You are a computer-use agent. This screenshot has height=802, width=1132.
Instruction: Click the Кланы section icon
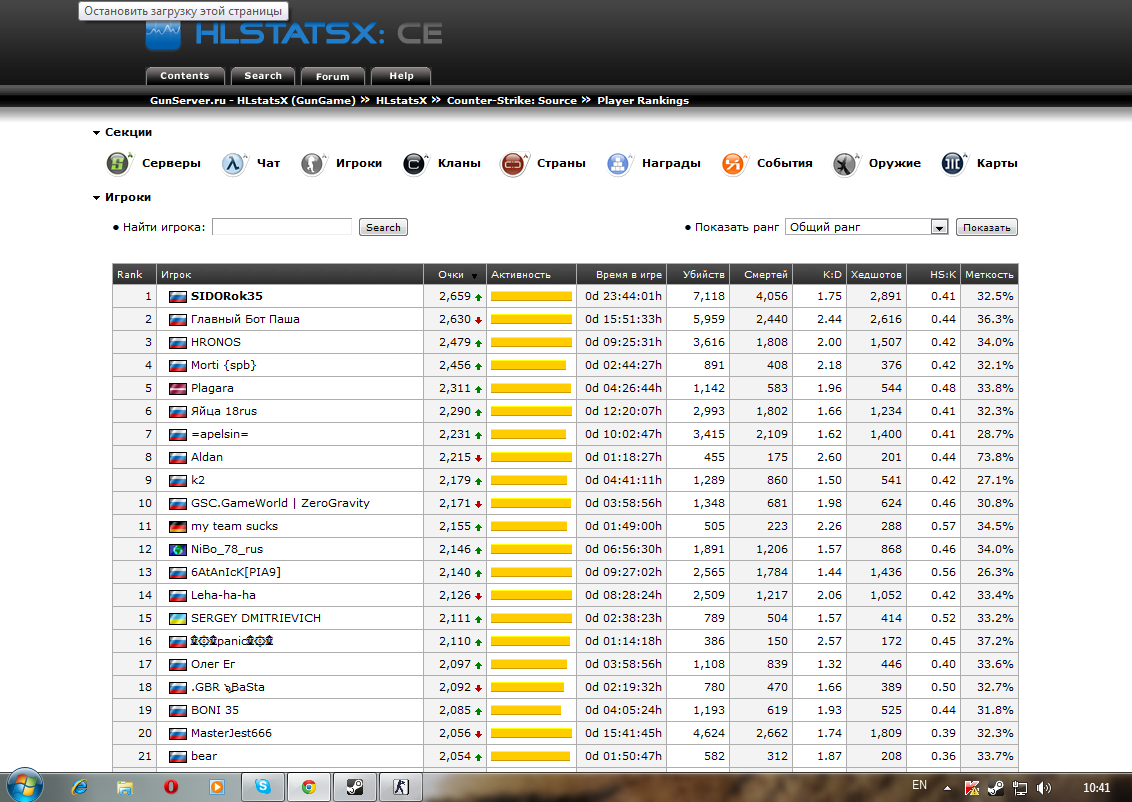[416, 163]
